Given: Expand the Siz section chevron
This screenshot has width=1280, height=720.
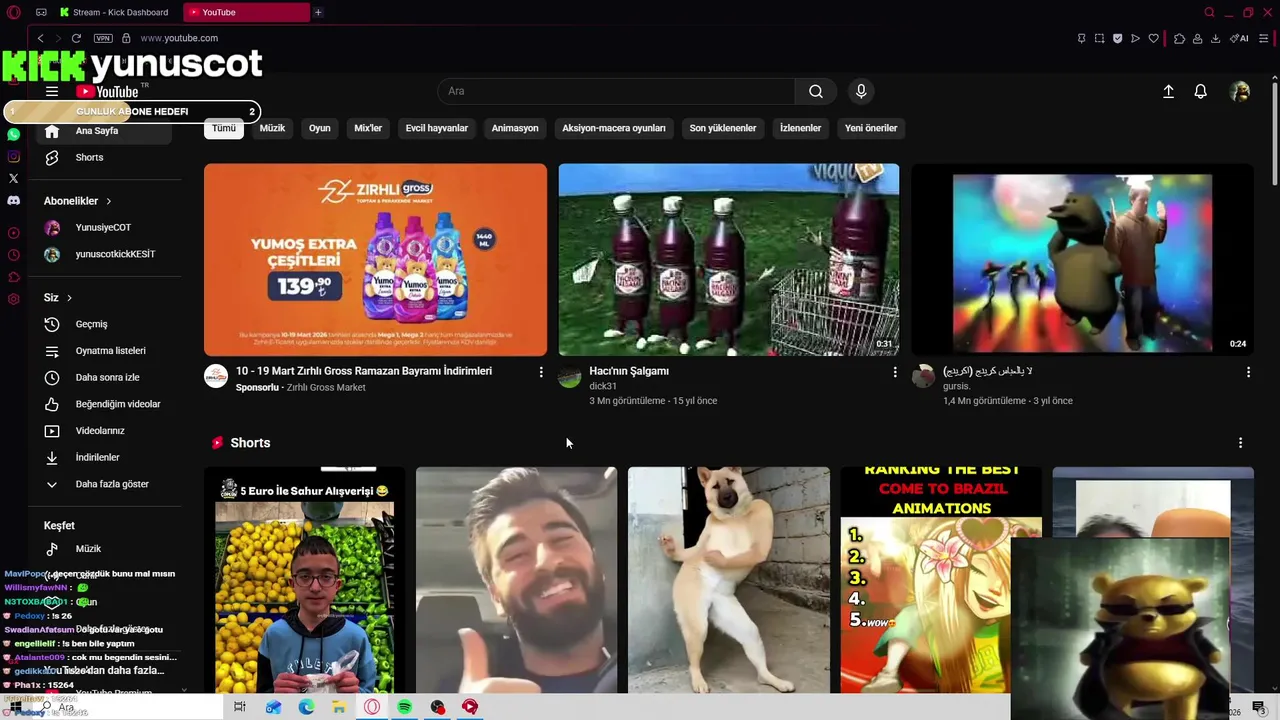Looking at the screenshot, I should point(69,298).
